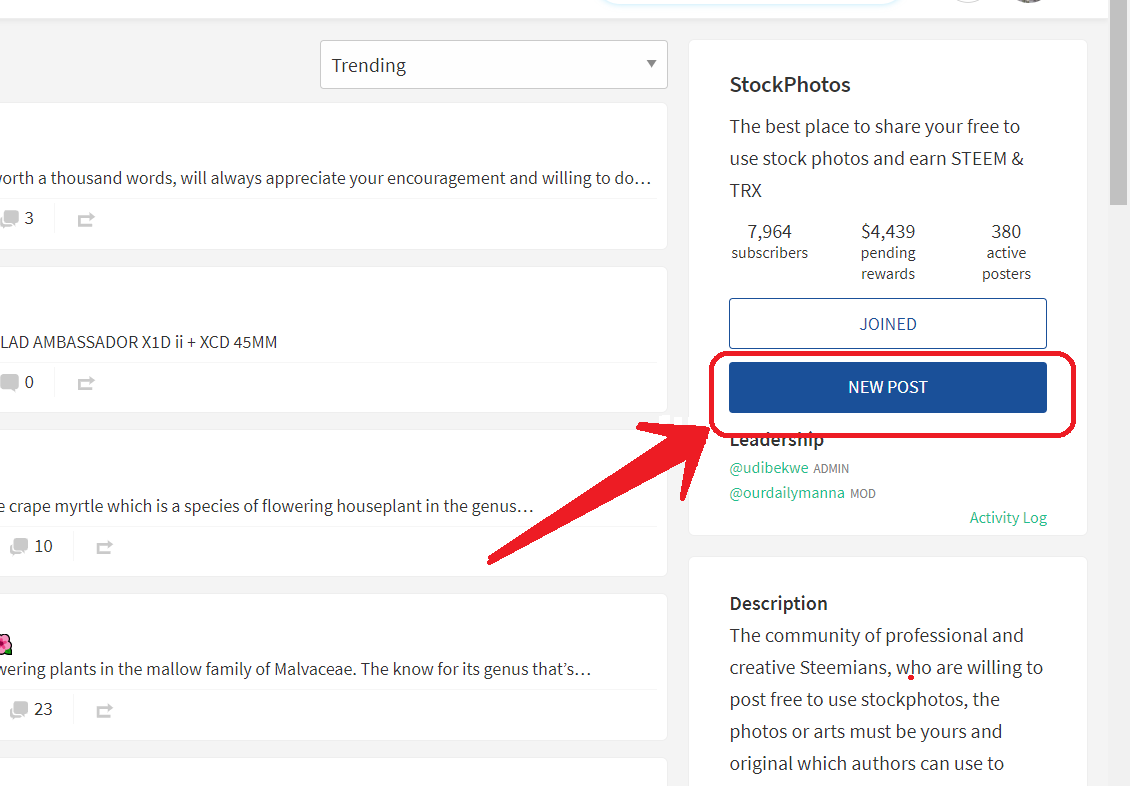Click the JOINED button
The height and width of the screenshot is (786, 1130).
coord(888,323)
